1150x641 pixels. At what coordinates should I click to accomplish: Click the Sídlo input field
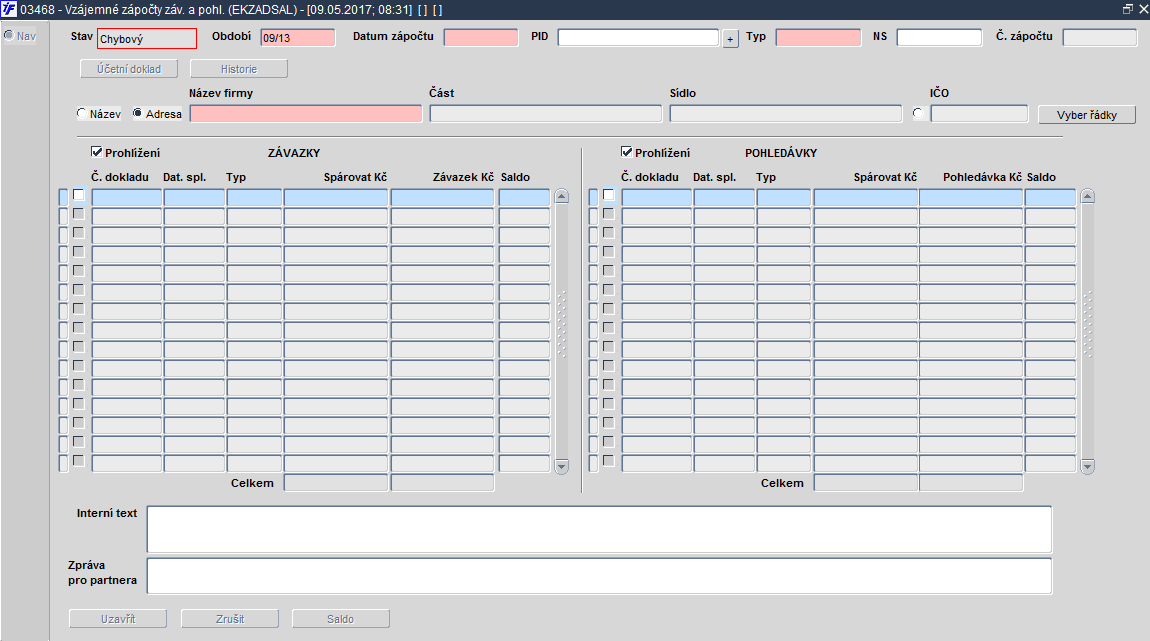tap(785, 114)
